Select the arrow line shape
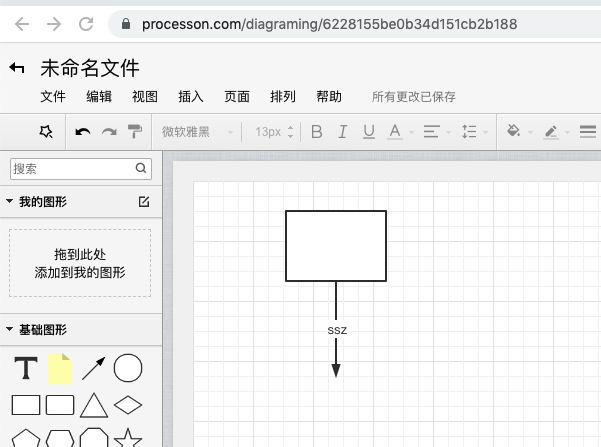 click(x=94, y=368)
